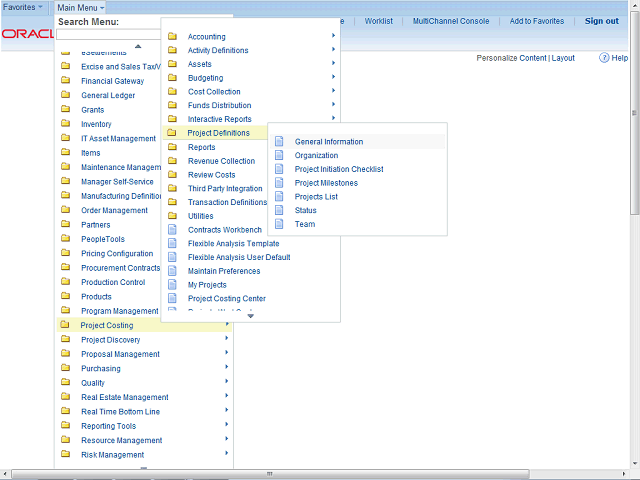Screen dimensions: 640x480
Task: Expand the Activity Definitions submenu arrow
Action: (x=333, y=49)
